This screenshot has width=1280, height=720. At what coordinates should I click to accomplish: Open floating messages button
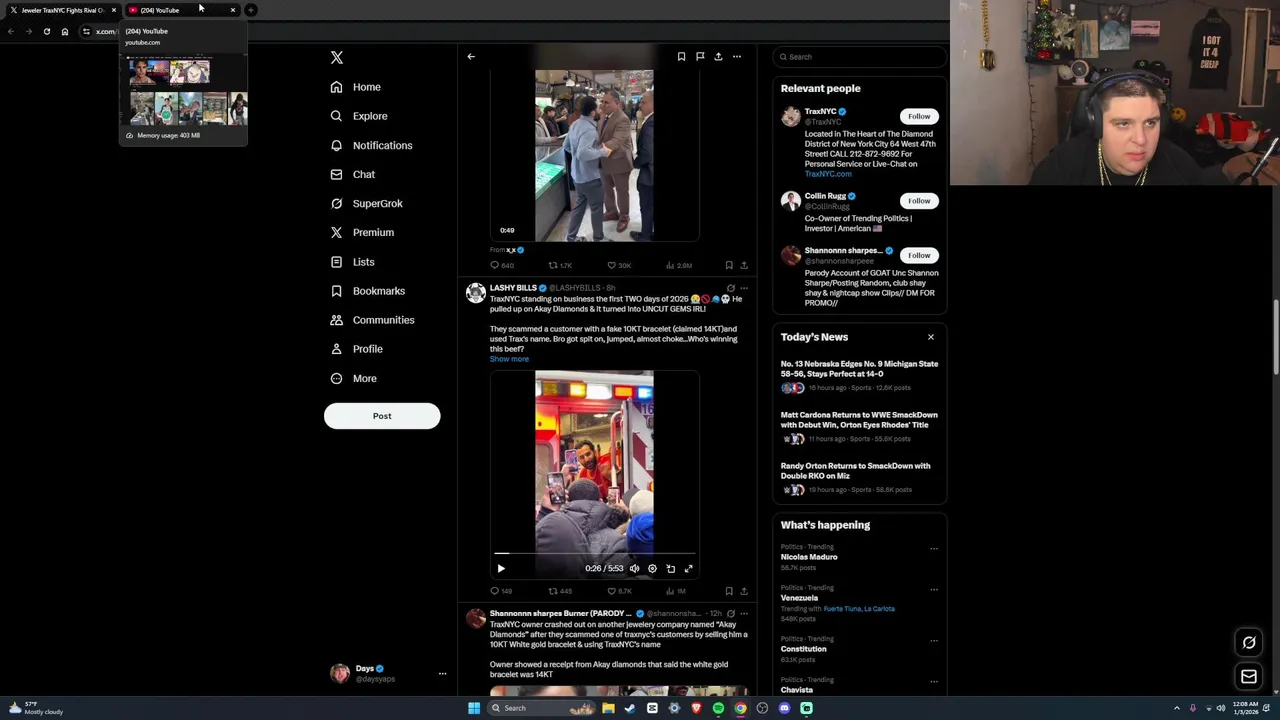click(1249, 677)
